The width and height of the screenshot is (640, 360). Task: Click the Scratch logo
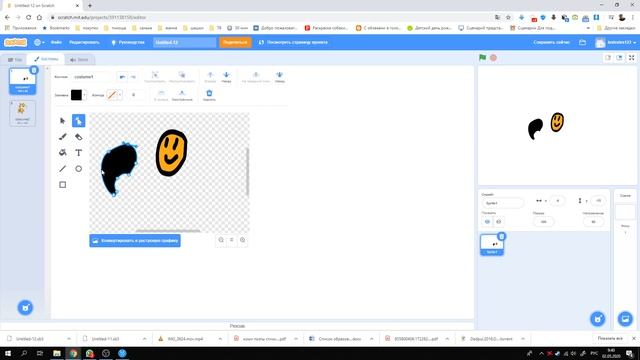16,42
